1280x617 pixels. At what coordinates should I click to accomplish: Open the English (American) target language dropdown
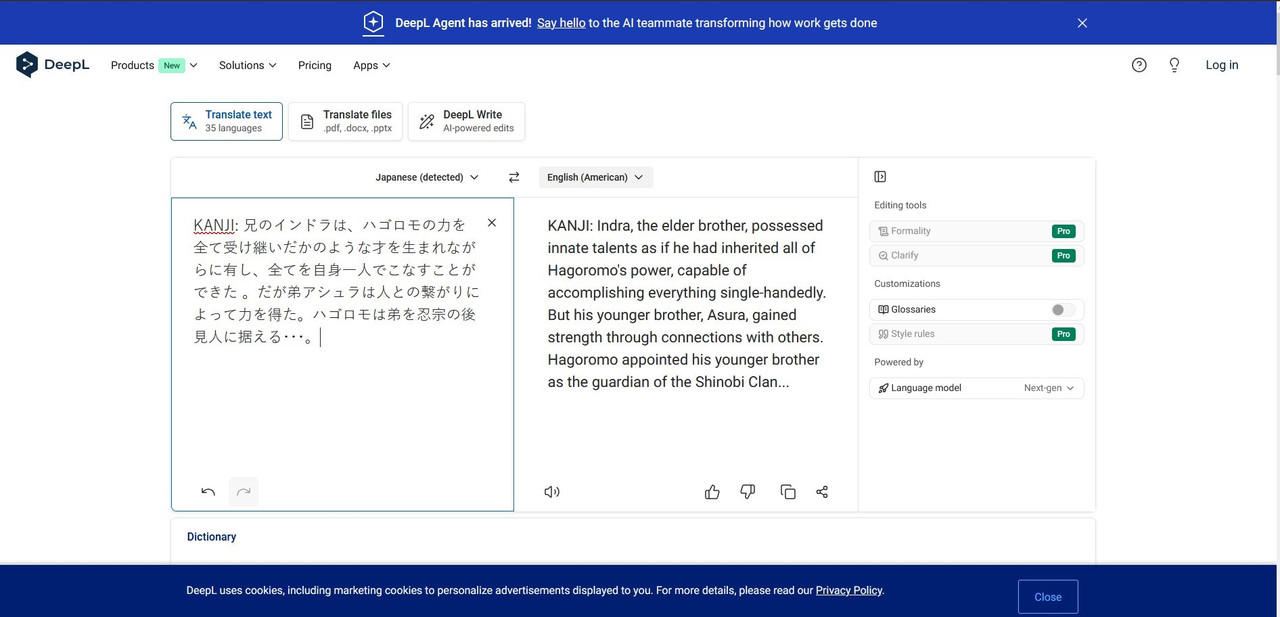coord(596,177)
